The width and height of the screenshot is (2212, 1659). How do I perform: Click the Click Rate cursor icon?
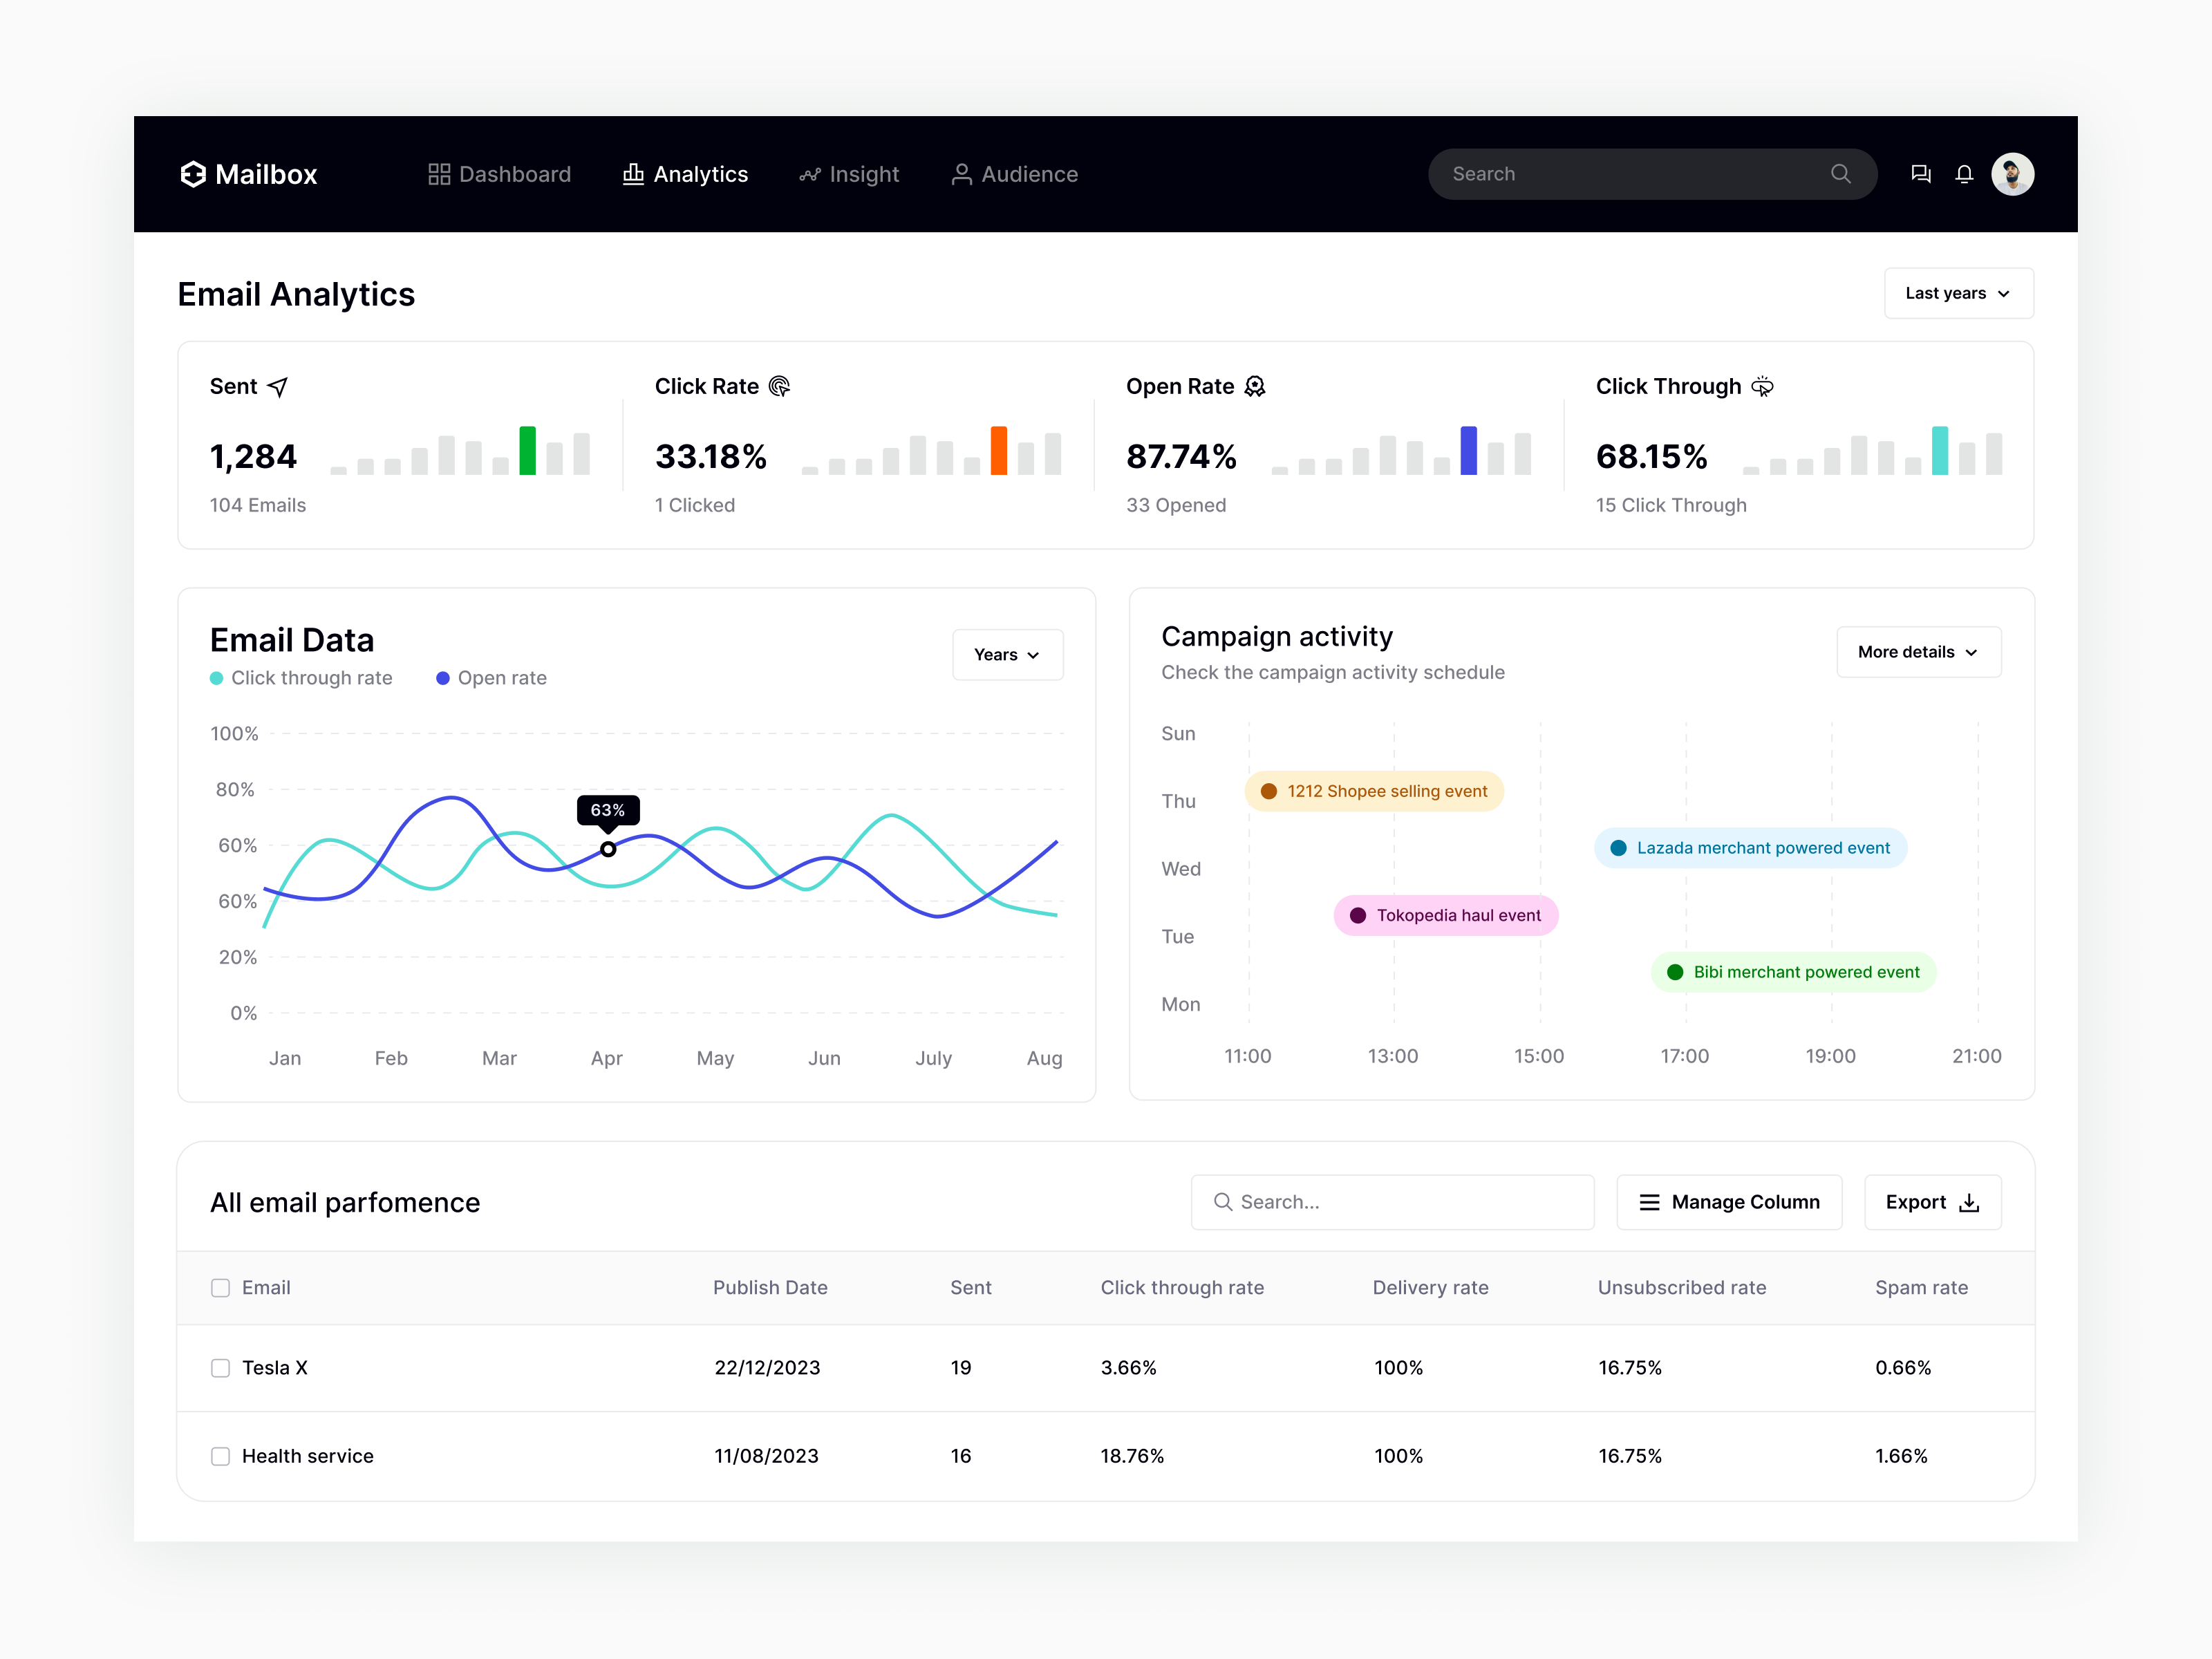point(781,385)
